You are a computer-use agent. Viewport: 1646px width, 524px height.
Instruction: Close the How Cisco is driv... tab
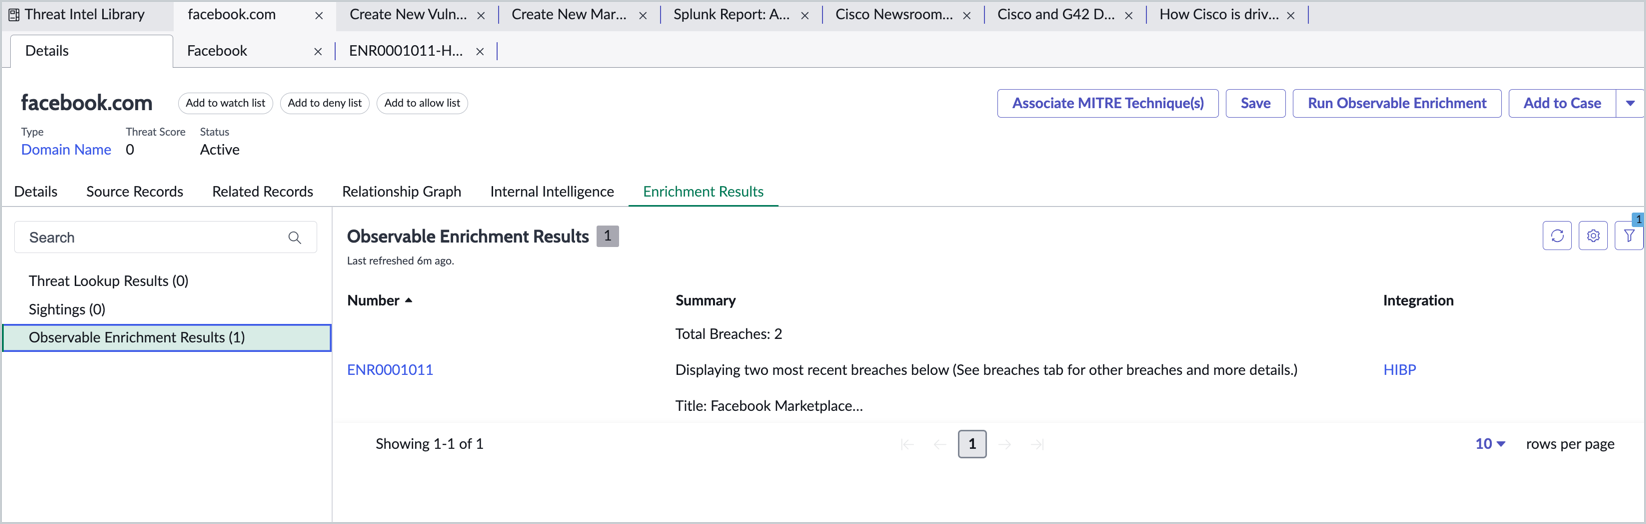click(x=1291, y=16)
